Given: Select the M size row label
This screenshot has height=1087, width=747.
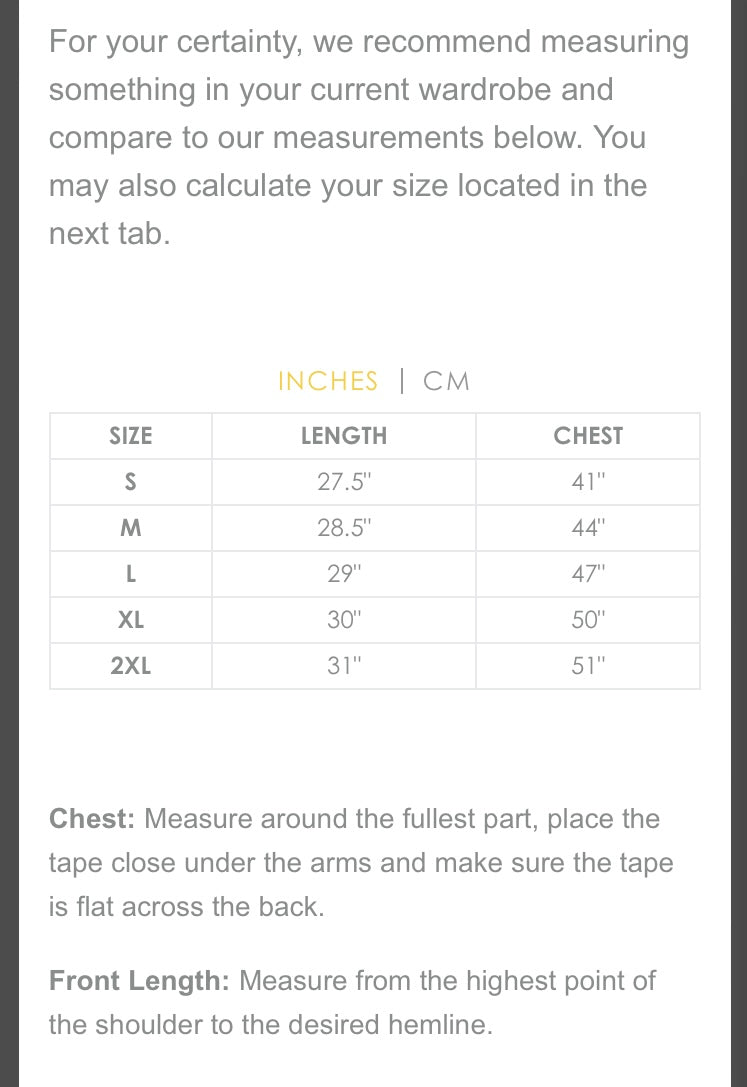Looking at the screenshot, I should click(x=131, y=528).
